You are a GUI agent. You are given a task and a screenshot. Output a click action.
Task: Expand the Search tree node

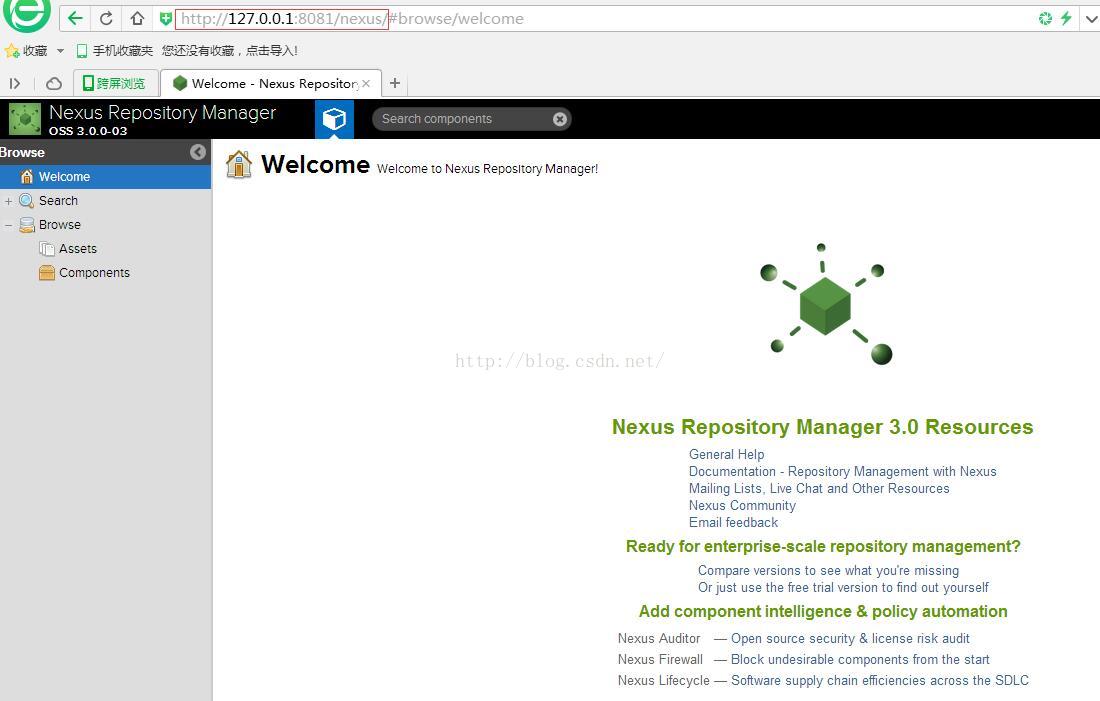[x=8, y=201]
